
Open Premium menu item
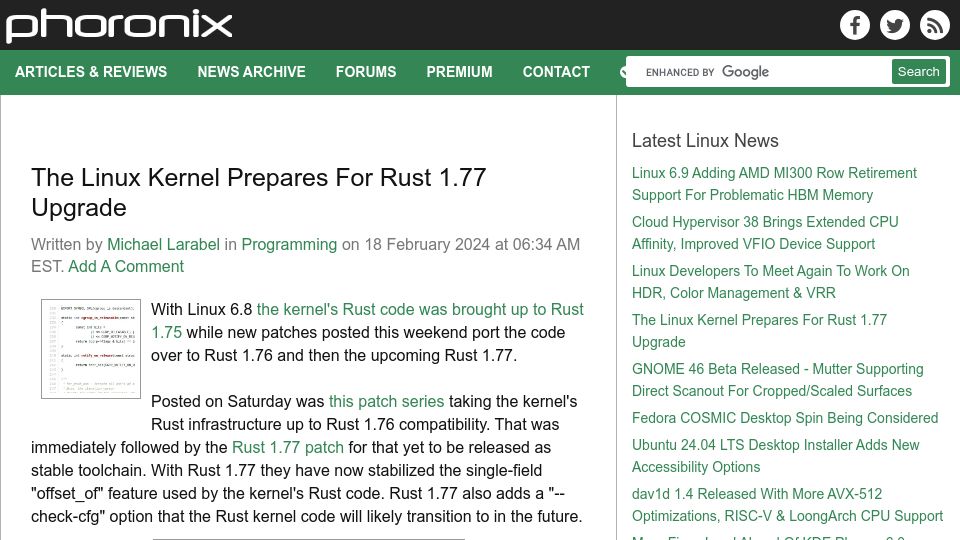coord(459,72)
